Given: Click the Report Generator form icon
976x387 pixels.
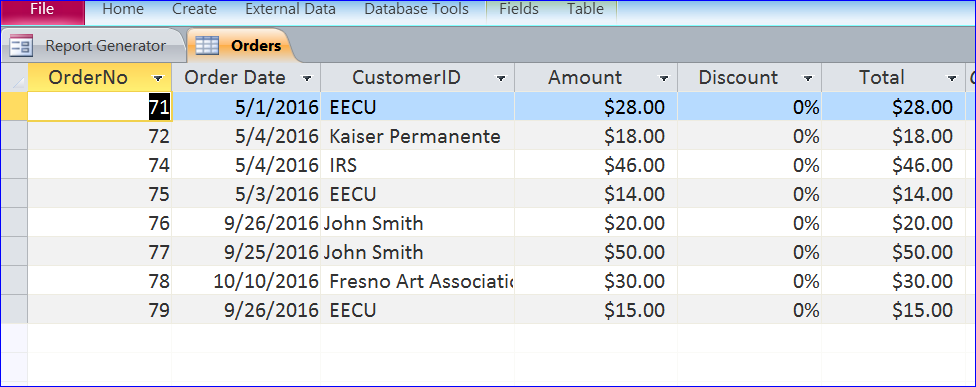Looking at the screenshot, I should pyautogui.click(x=21, y=45).
